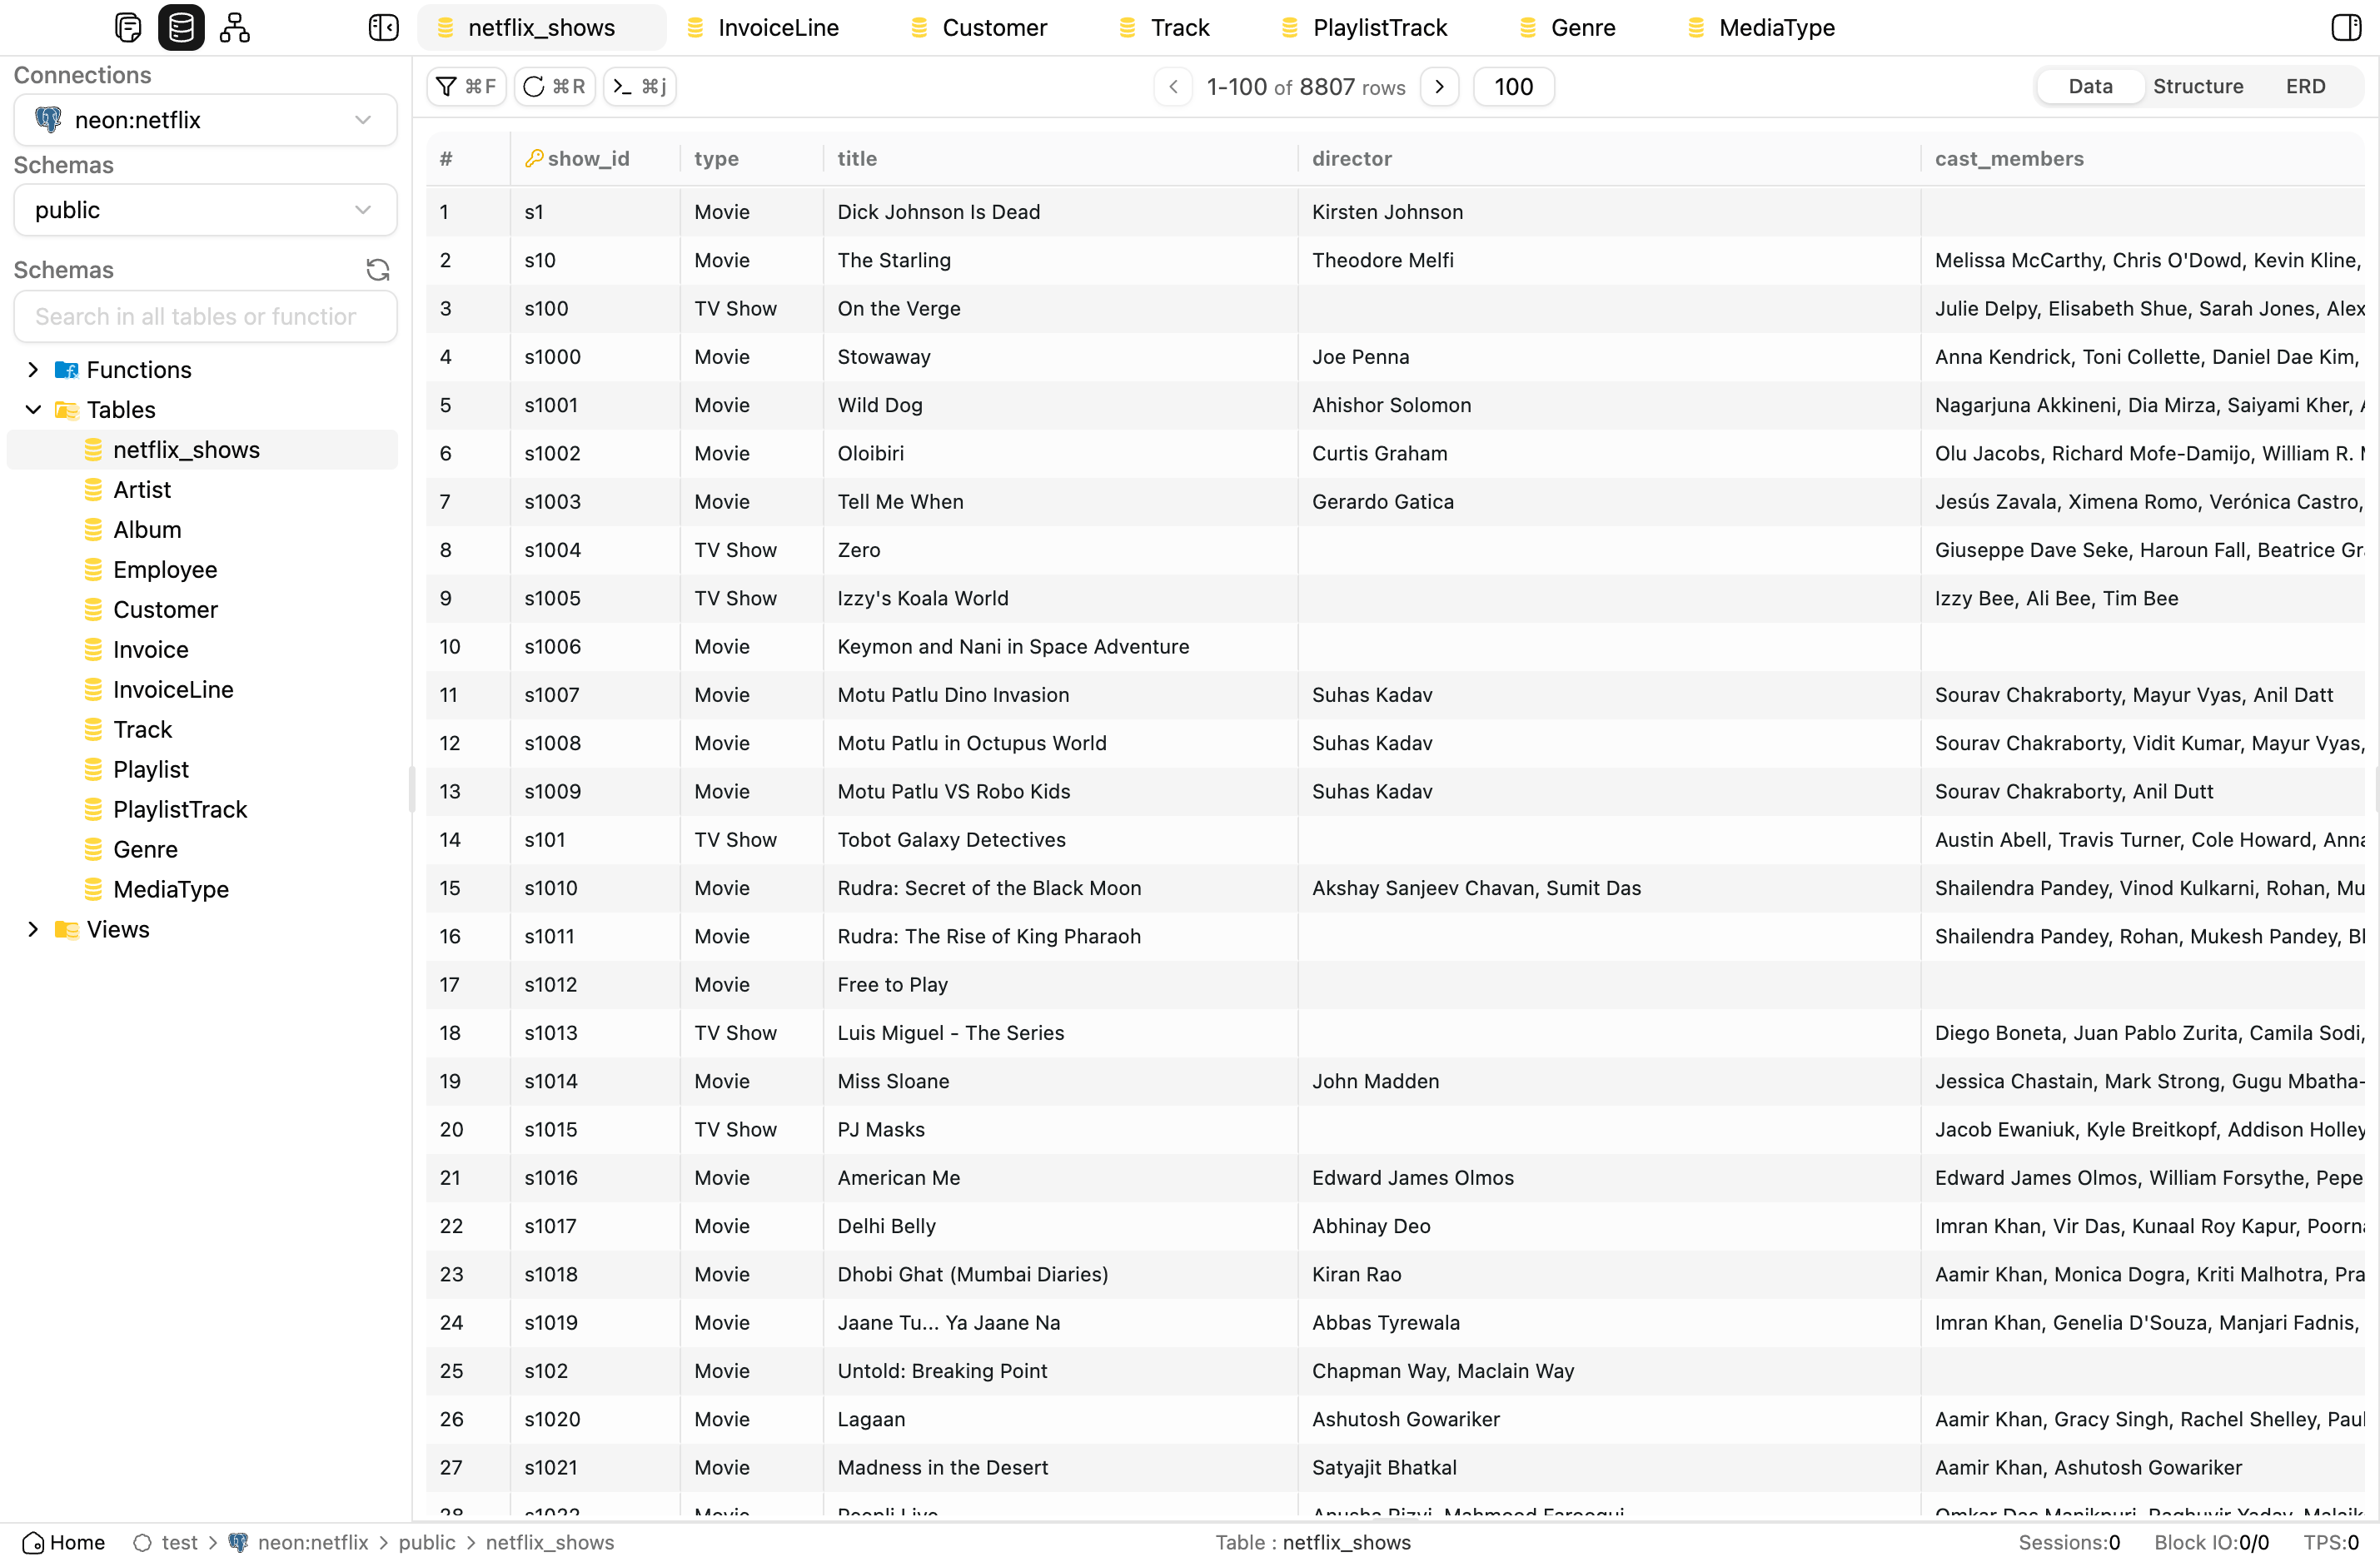Switch to Structure view
The image size is (2380, 1562).
[x=2197, y=87]
